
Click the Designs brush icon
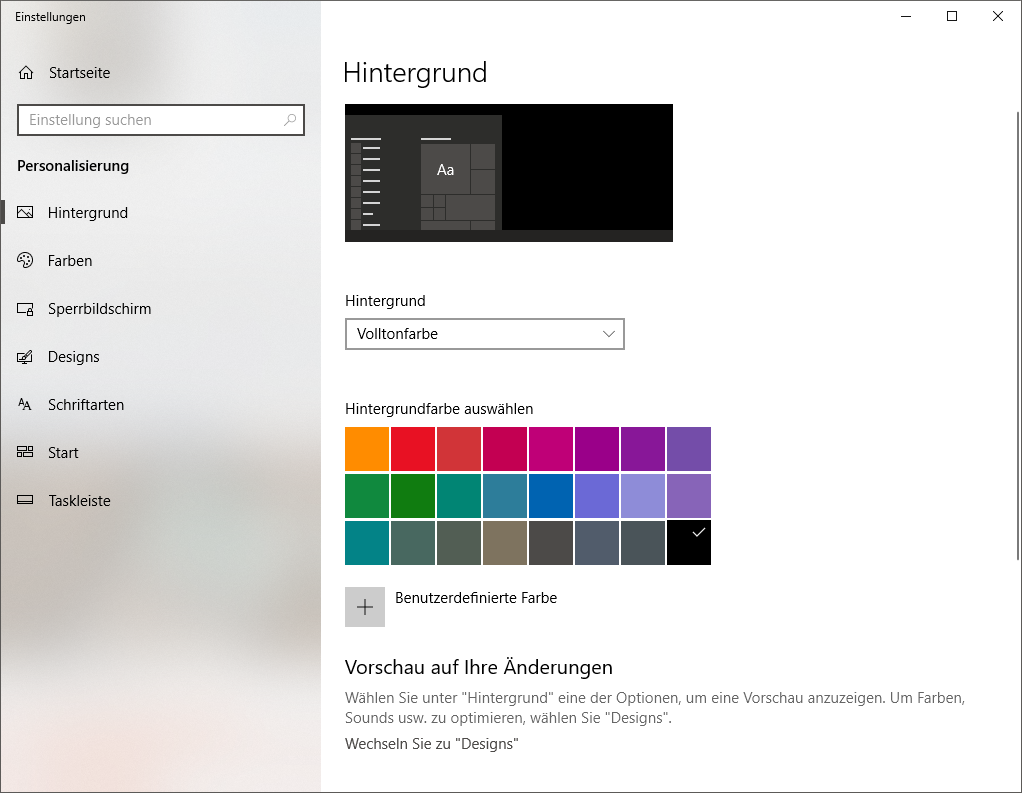25,356
